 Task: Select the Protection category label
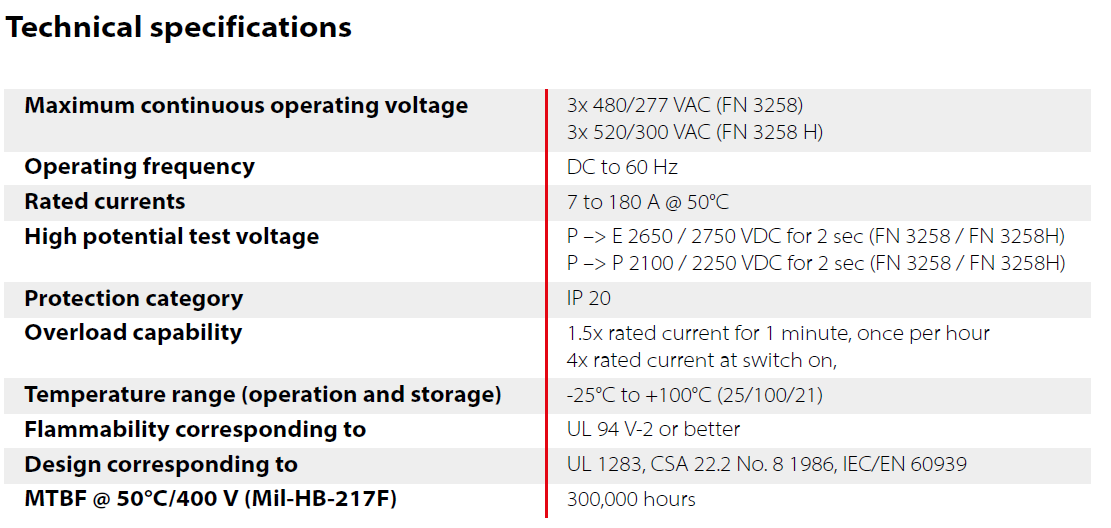133,298
